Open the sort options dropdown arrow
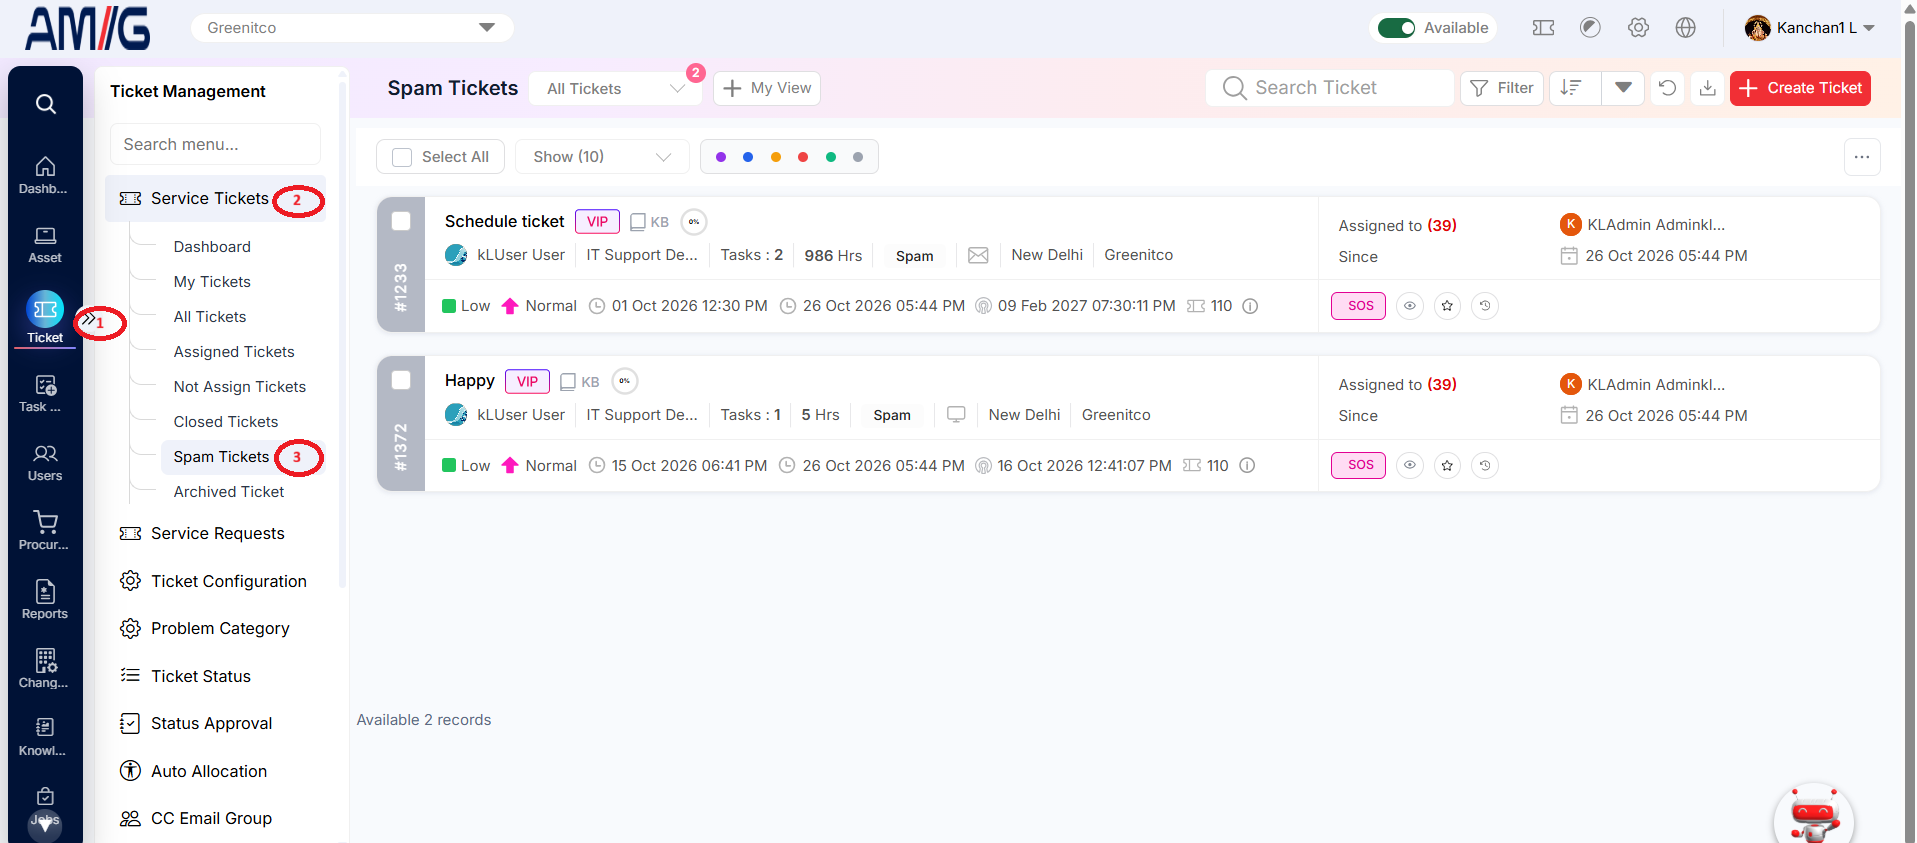This screenshot has height=843, width=1917. coord(1623,88)
